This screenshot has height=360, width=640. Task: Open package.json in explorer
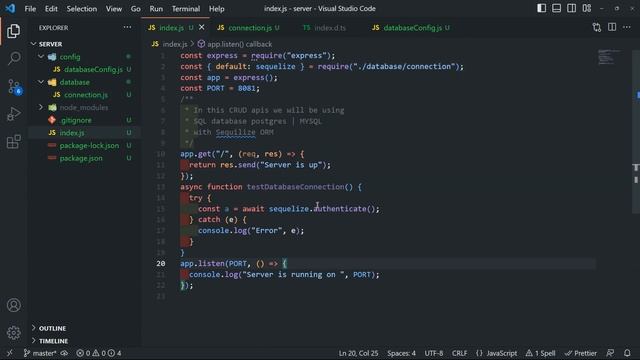coord(81,158)
